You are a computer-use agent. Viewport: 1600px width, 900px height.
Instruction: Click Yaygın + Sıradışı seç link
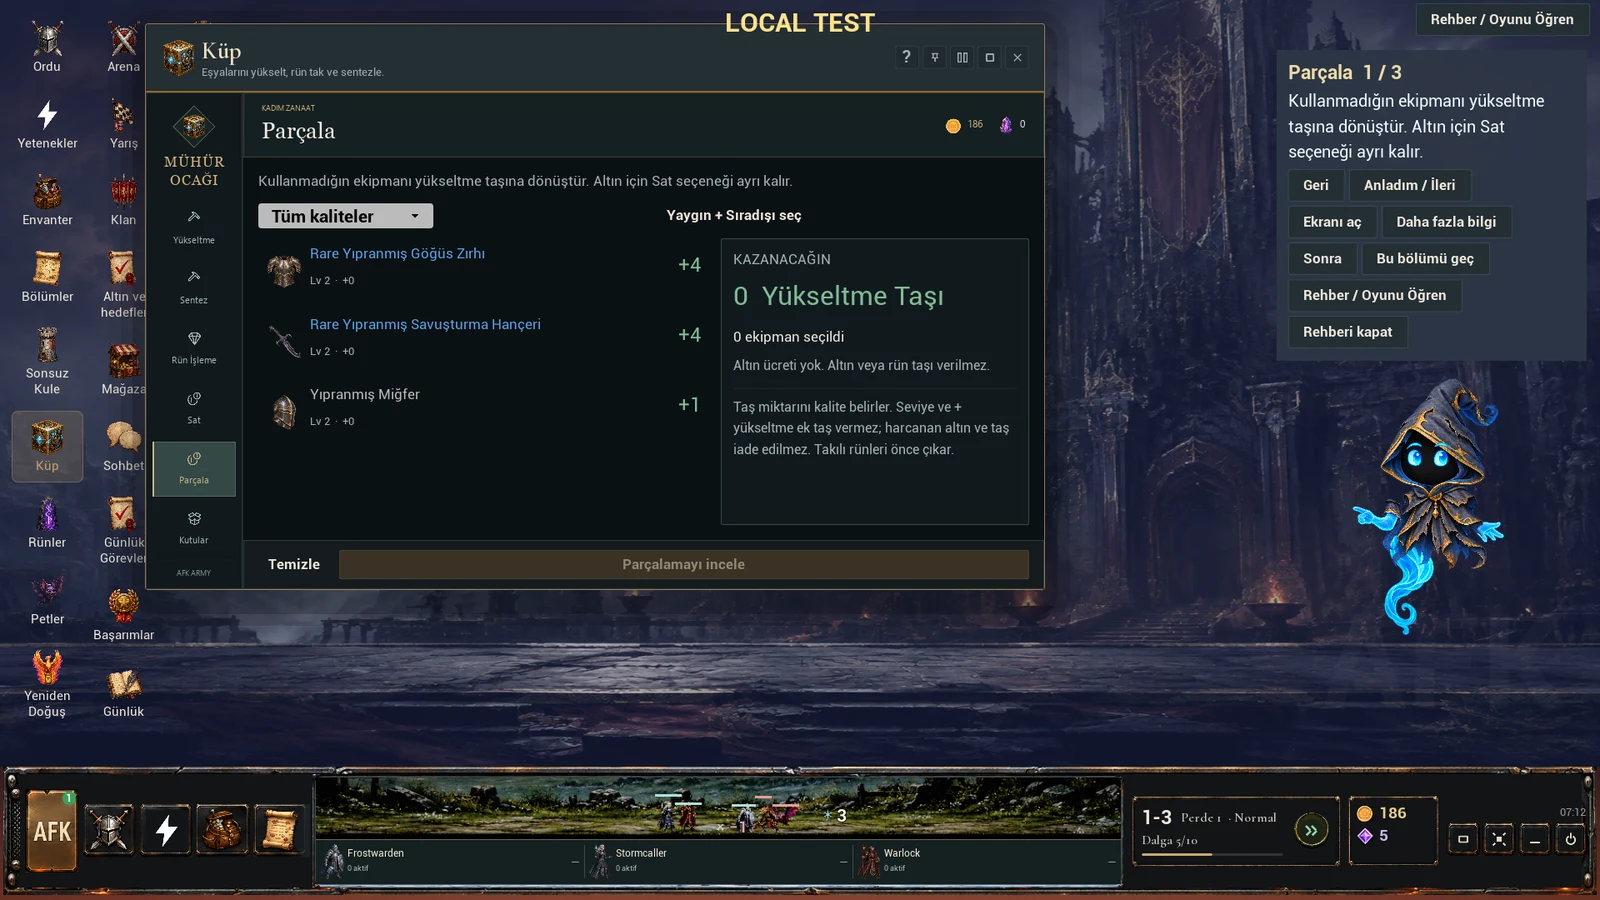[x=734, y=215]
